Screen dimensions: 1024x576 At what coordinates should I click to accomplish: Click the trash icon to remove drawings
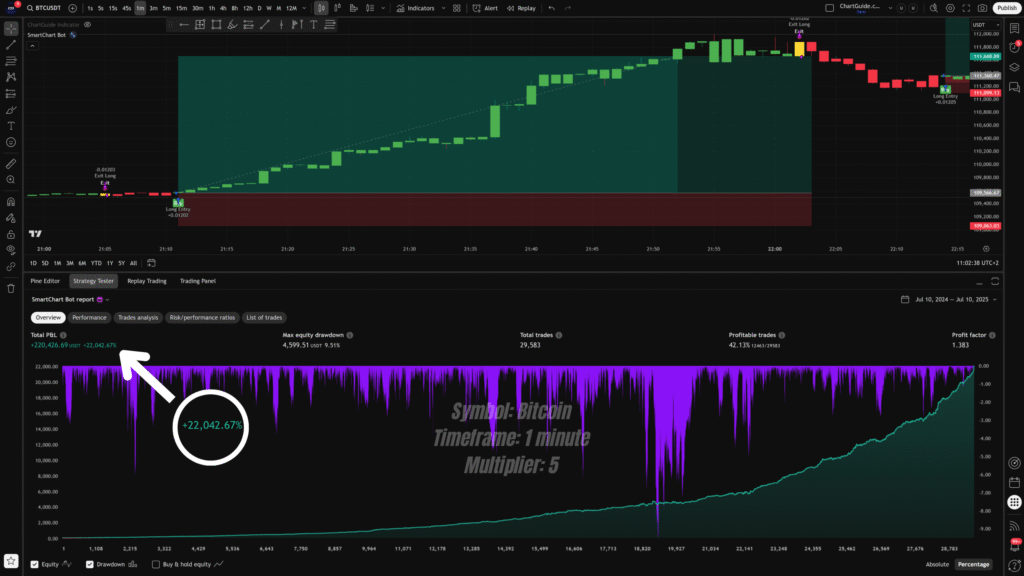click(11, 288)
